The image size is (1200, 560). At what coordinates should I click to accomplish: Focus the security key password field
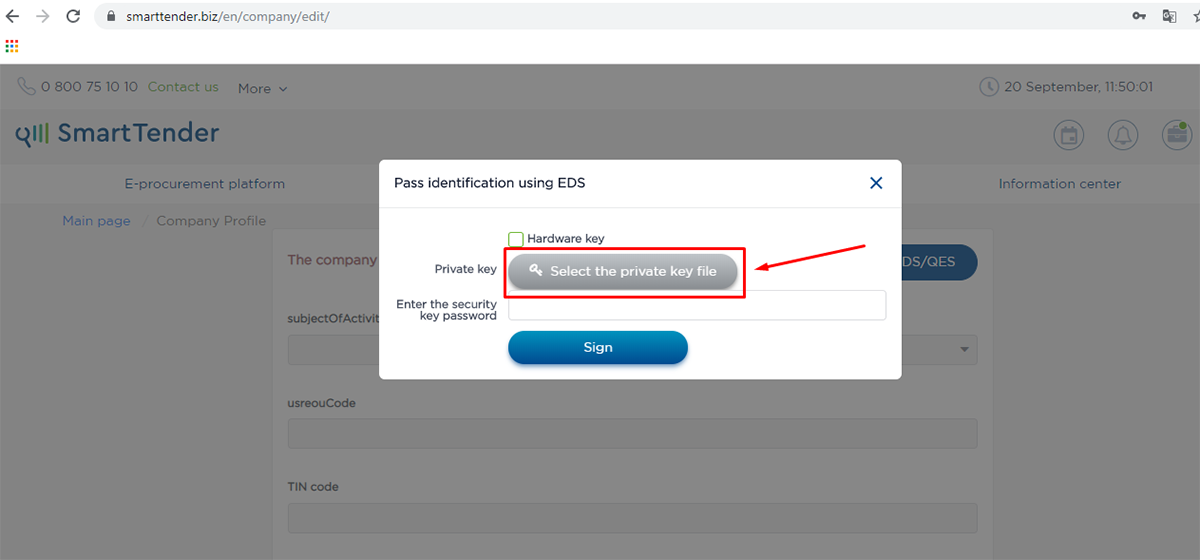click(697, 305)
